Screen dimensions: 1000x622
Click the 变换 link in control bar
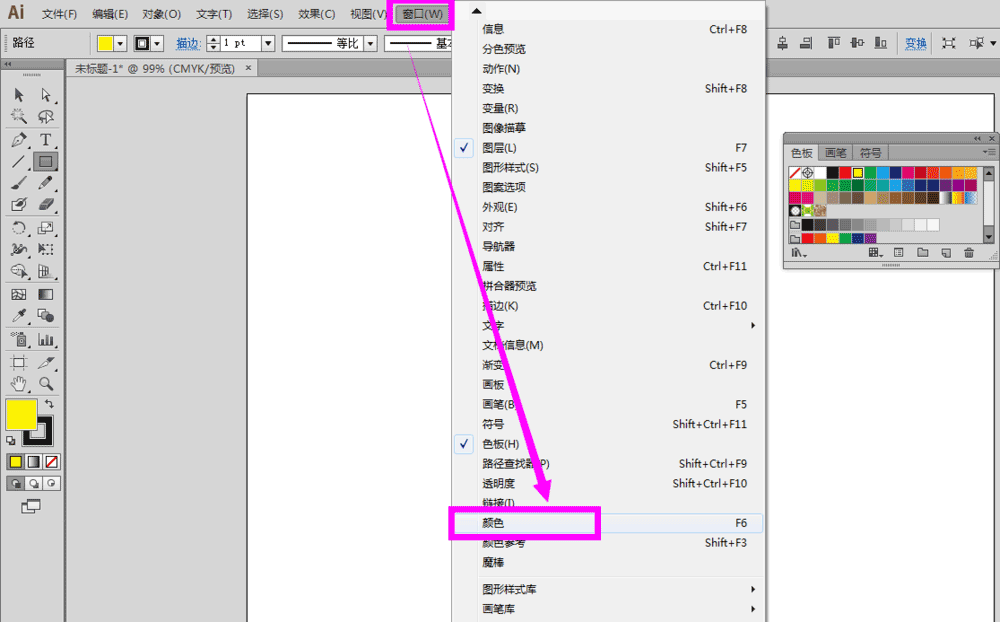pos(915,43)
